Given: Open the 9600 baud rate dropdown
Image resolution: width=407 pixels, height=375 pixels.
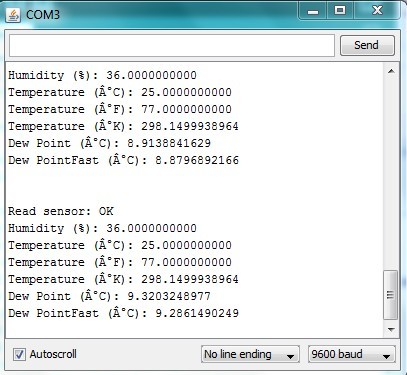Looking at the screenshot, I should [352, 354].
